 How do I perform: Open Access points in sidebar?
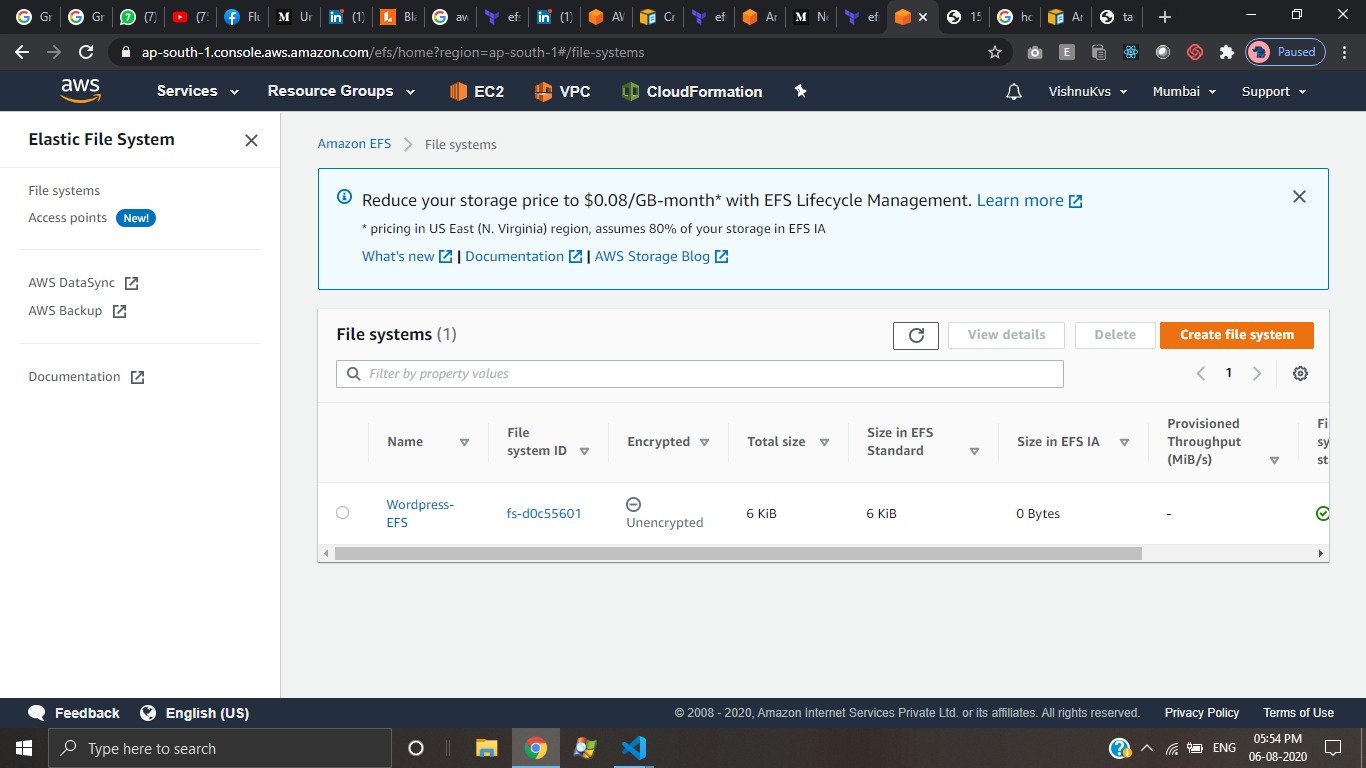tap(67, 218)
